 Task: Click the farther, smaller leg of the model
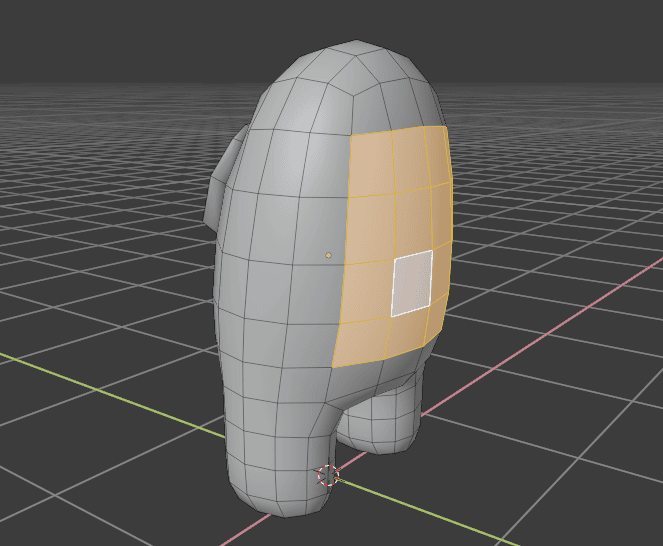click(381, 417)
